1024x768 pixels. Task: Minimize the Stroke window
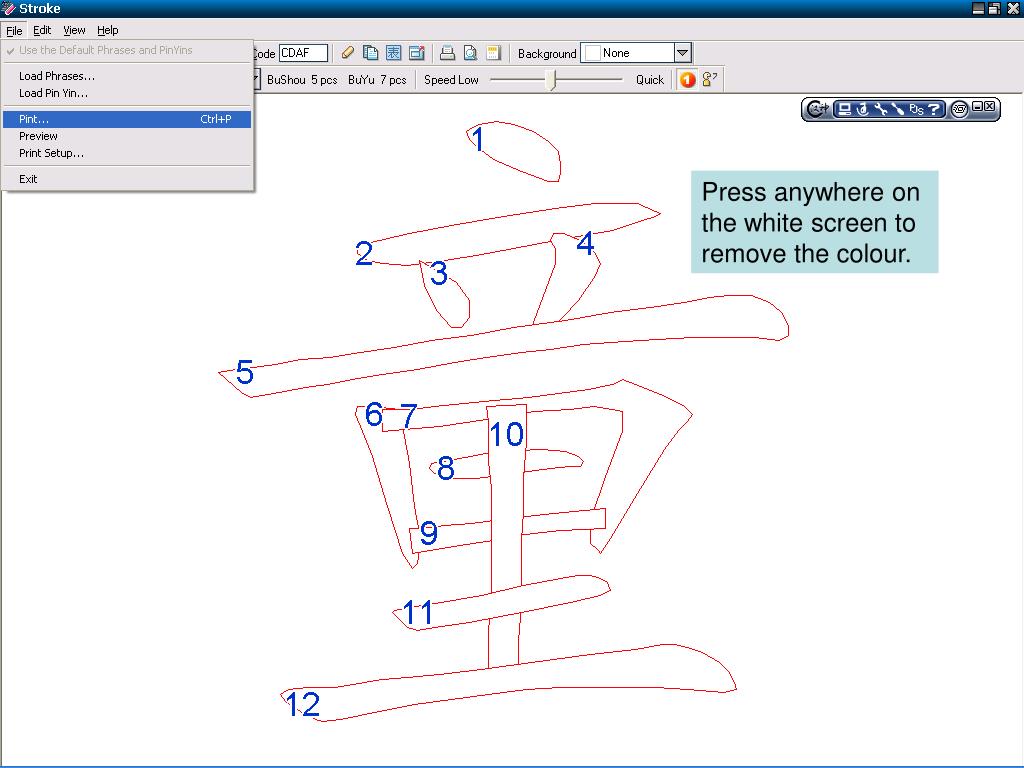[x=978, y=8]
